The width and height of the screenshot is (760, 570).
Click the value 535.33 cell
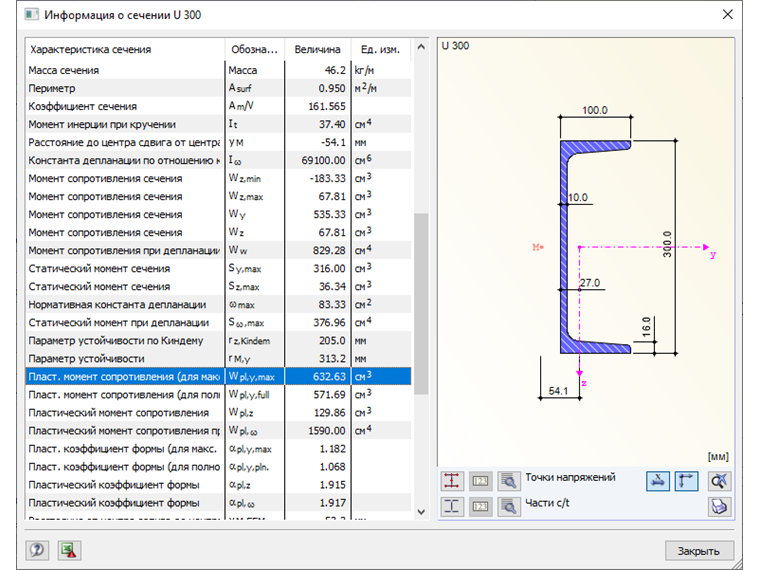317,214
